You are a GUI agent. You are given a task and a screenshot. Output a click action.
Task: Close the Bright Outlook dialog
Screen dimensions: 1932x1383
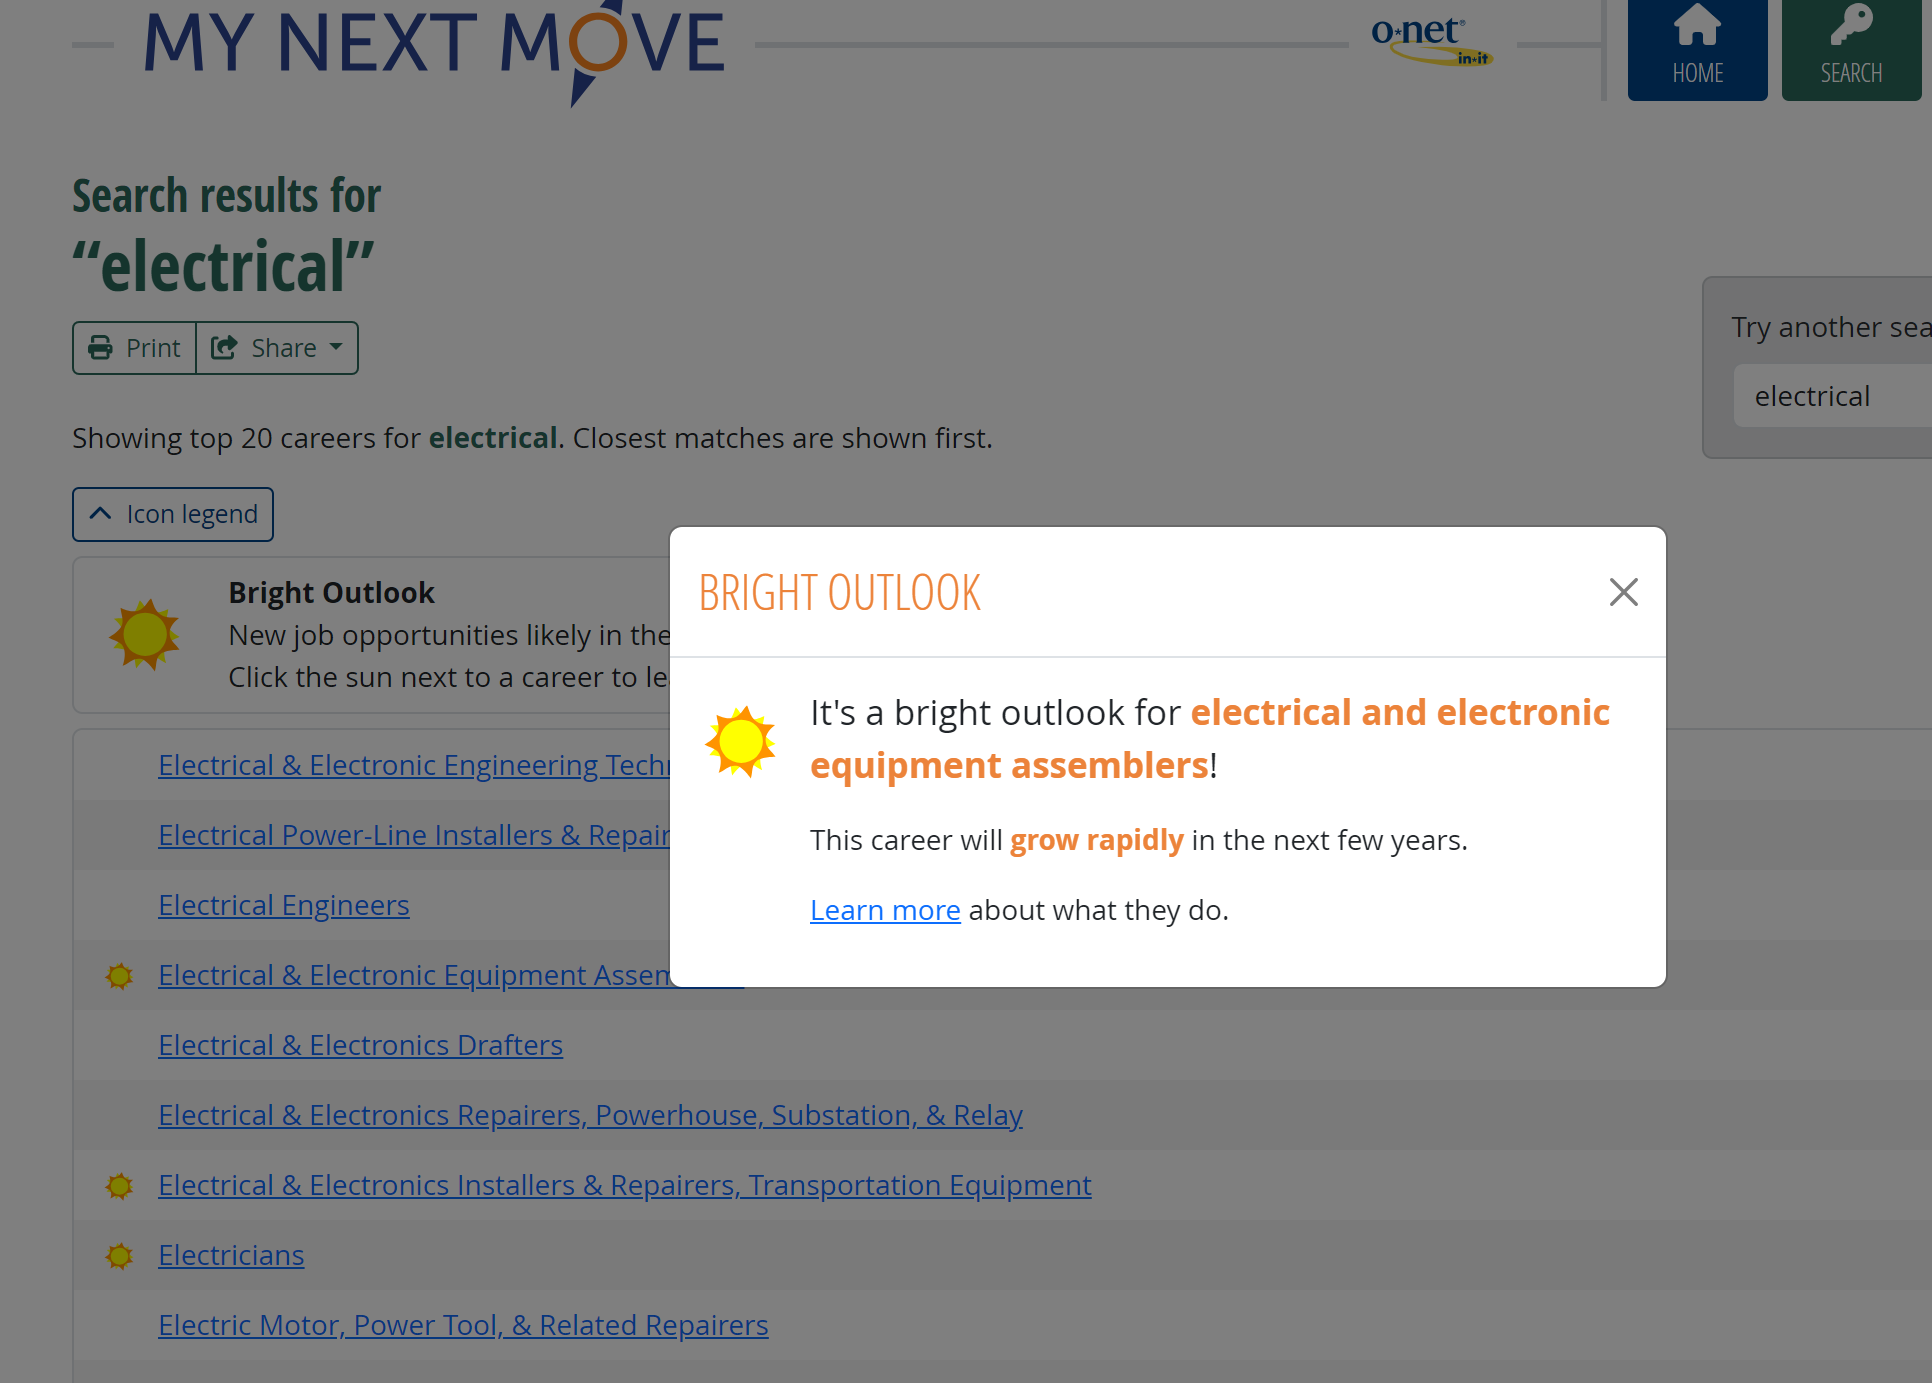pos(1623,592)
